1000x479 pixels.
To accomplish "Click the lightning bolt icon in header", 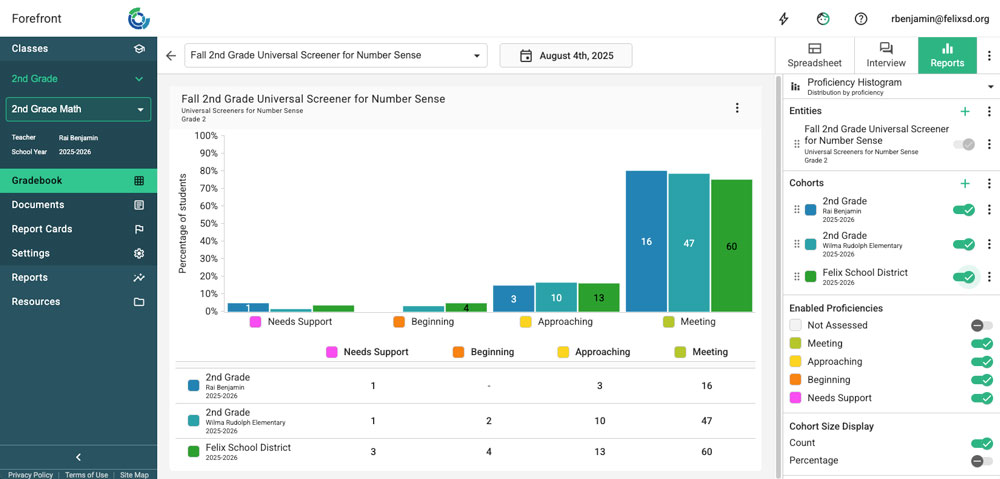I will [x=783, y=19].
